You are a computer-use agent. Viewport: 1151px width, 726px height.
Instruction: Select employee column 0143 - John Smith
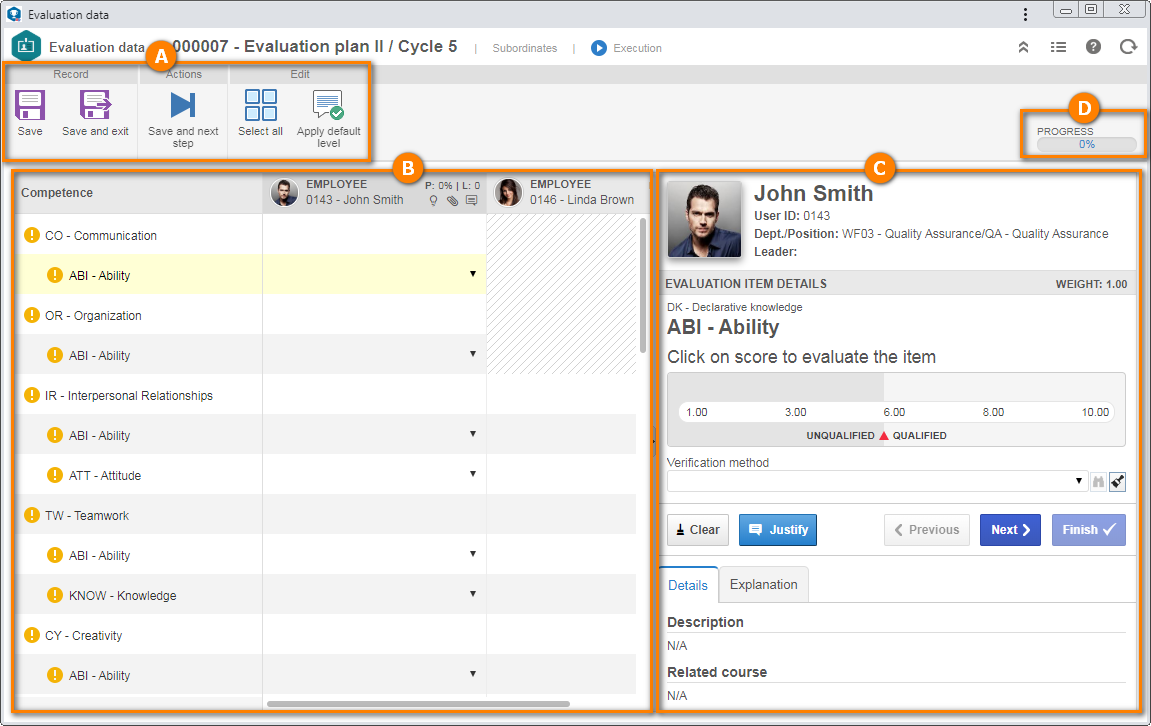374,192
